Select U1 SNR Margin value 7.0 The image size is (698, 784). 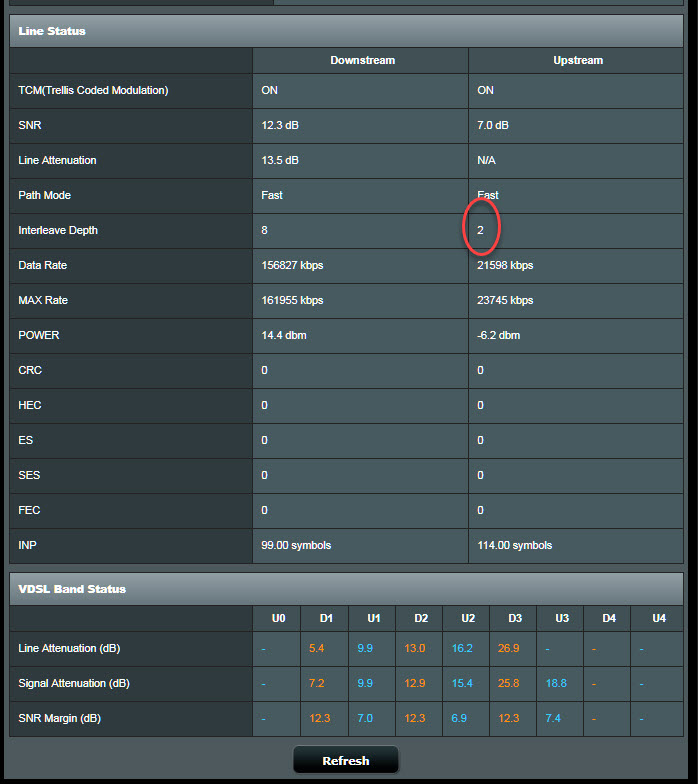(365, 718)
